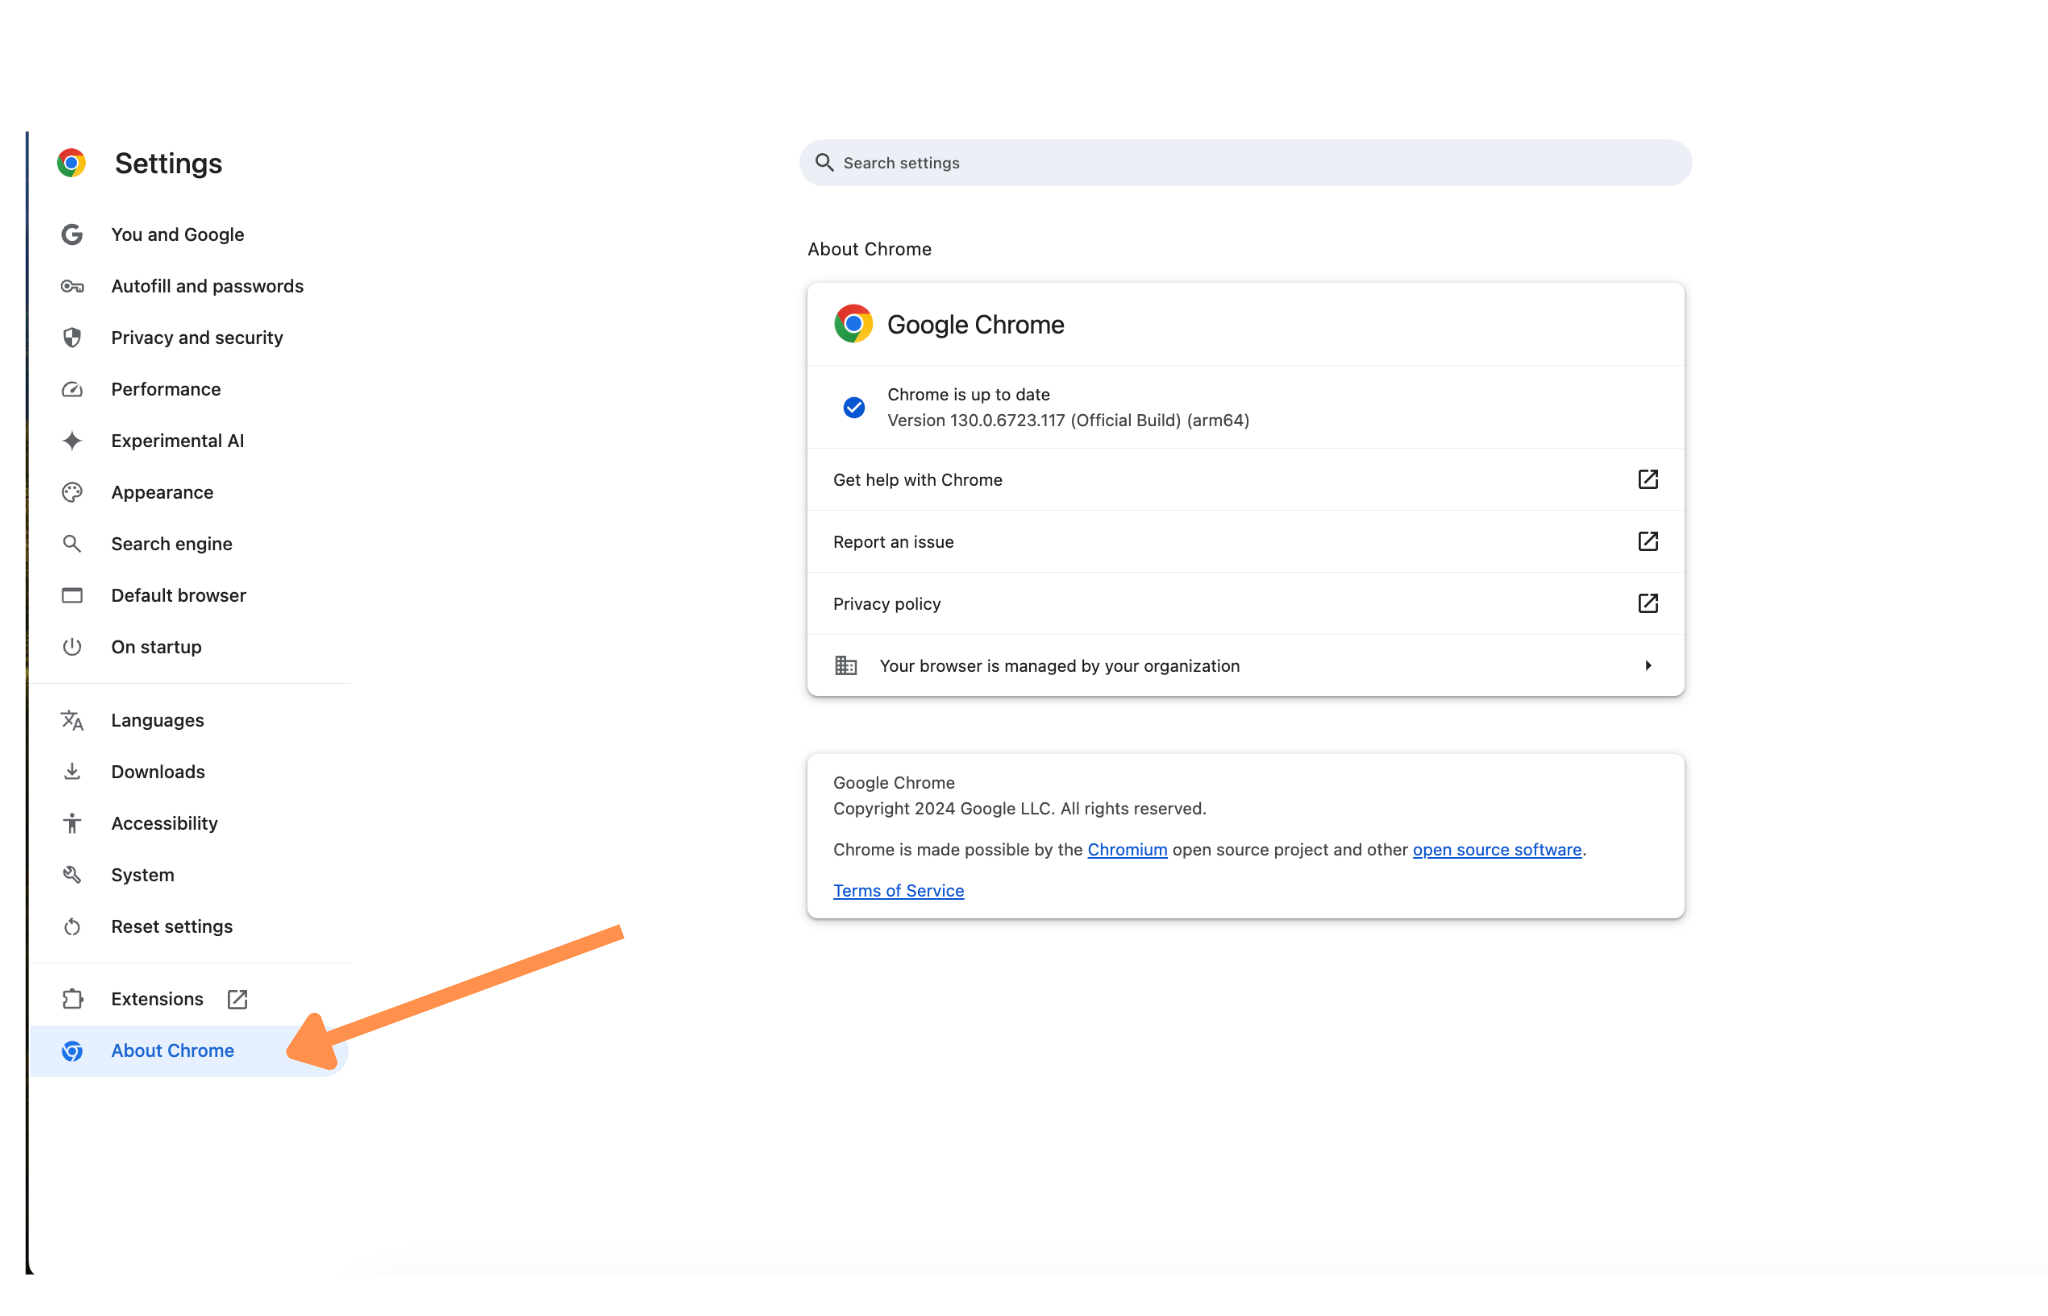Click the Settings page title
The width and height of the screenshot is (2048, 1316).
[x=168, y=163]
